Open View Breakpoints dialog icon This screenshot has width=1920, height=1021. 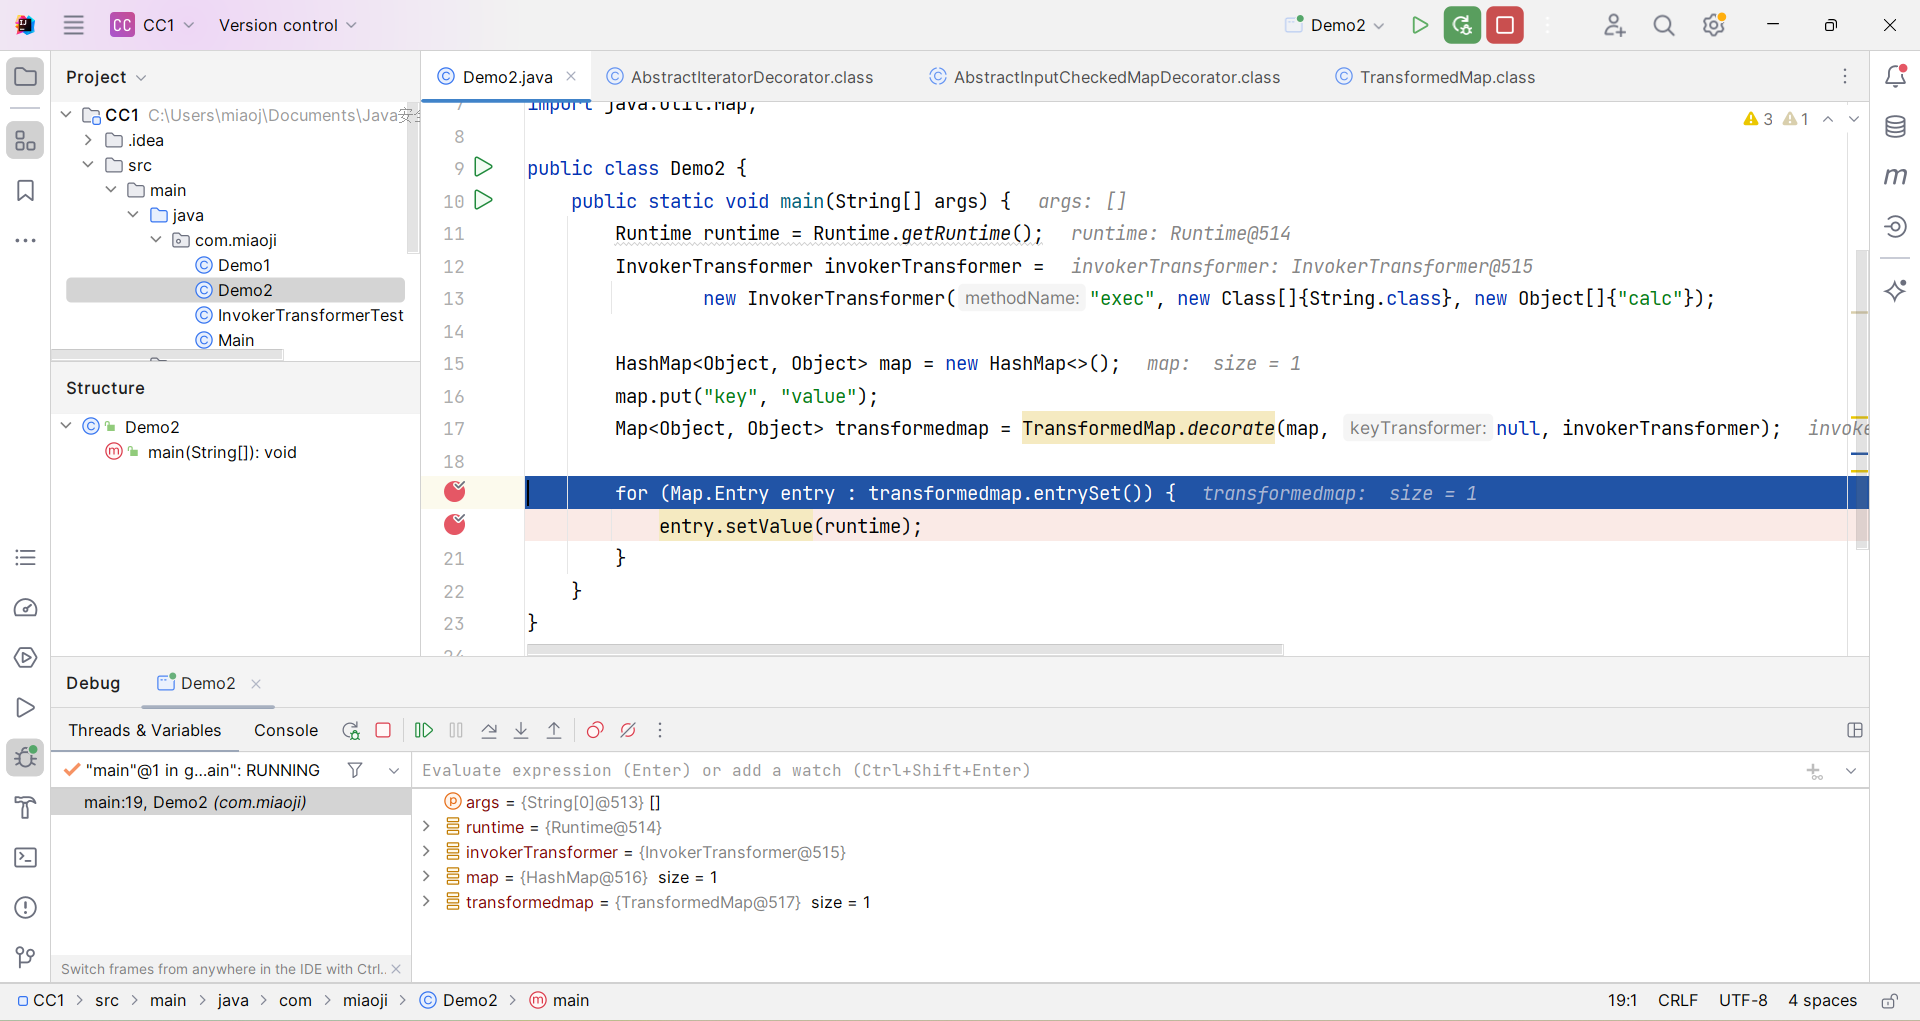click(595, 730)
